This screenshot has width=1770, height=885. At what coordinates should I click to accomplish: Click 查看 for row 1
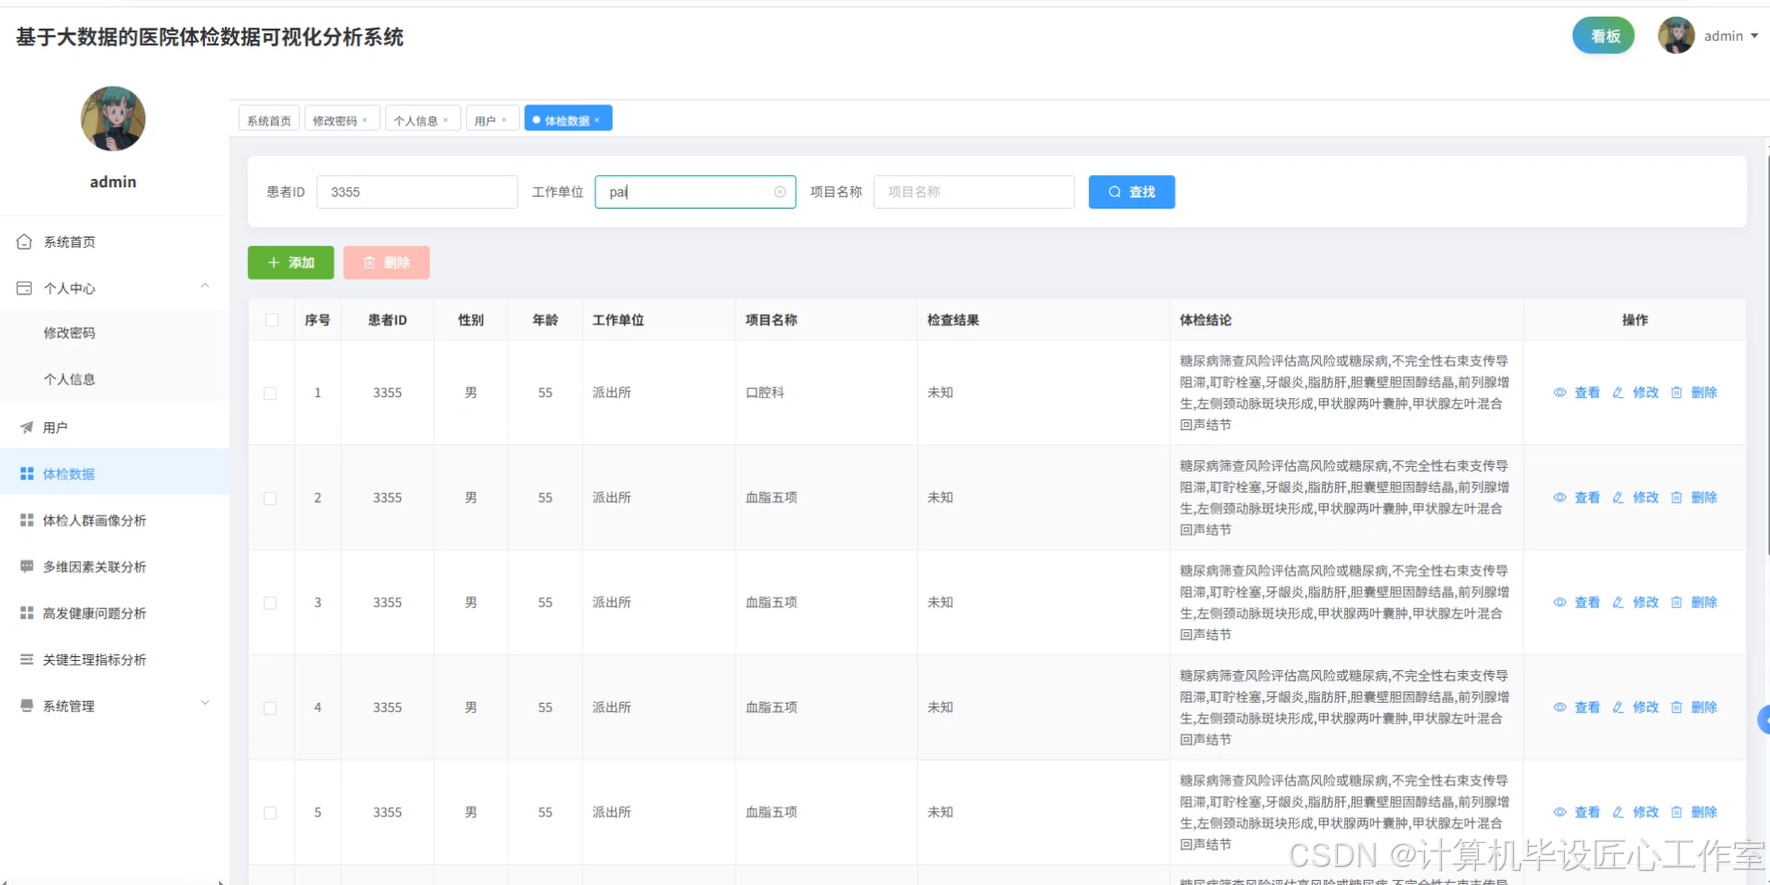1577,393
